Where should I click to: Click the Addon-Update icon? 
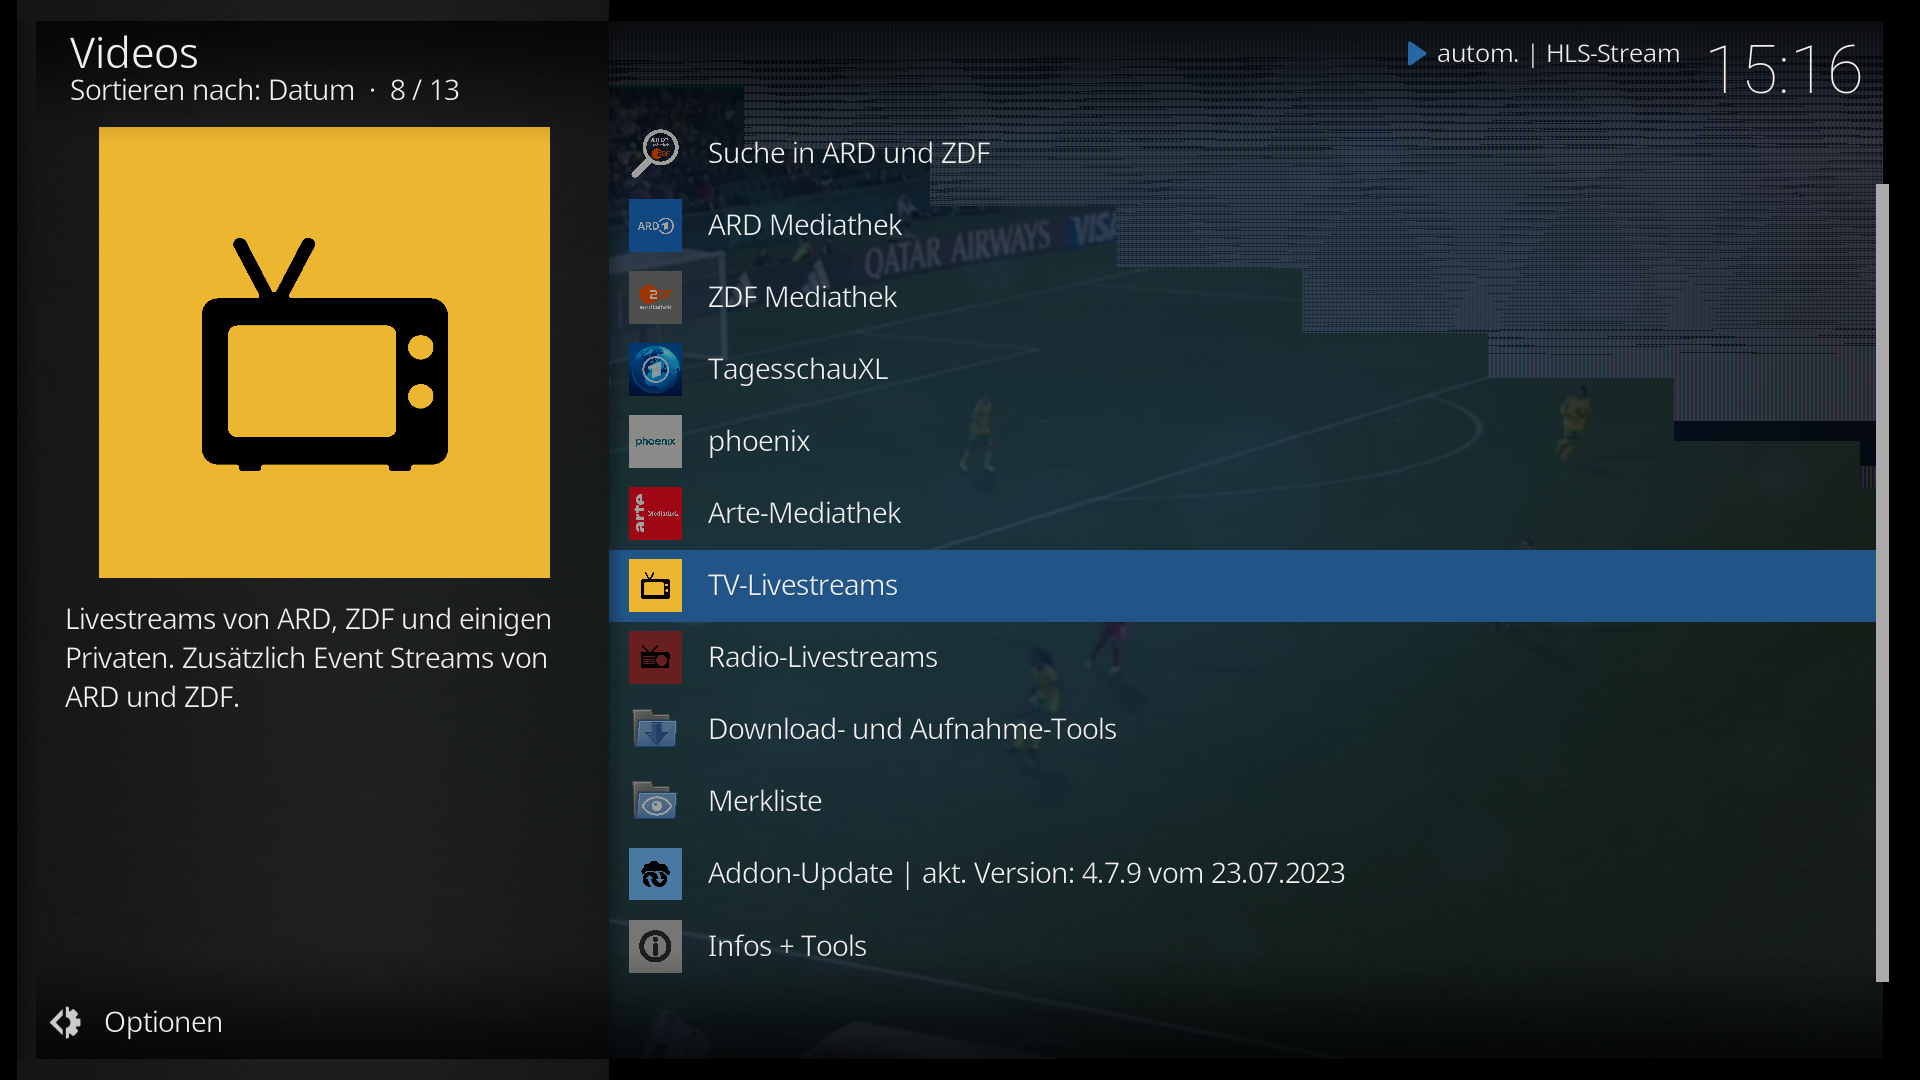(655, 874)
